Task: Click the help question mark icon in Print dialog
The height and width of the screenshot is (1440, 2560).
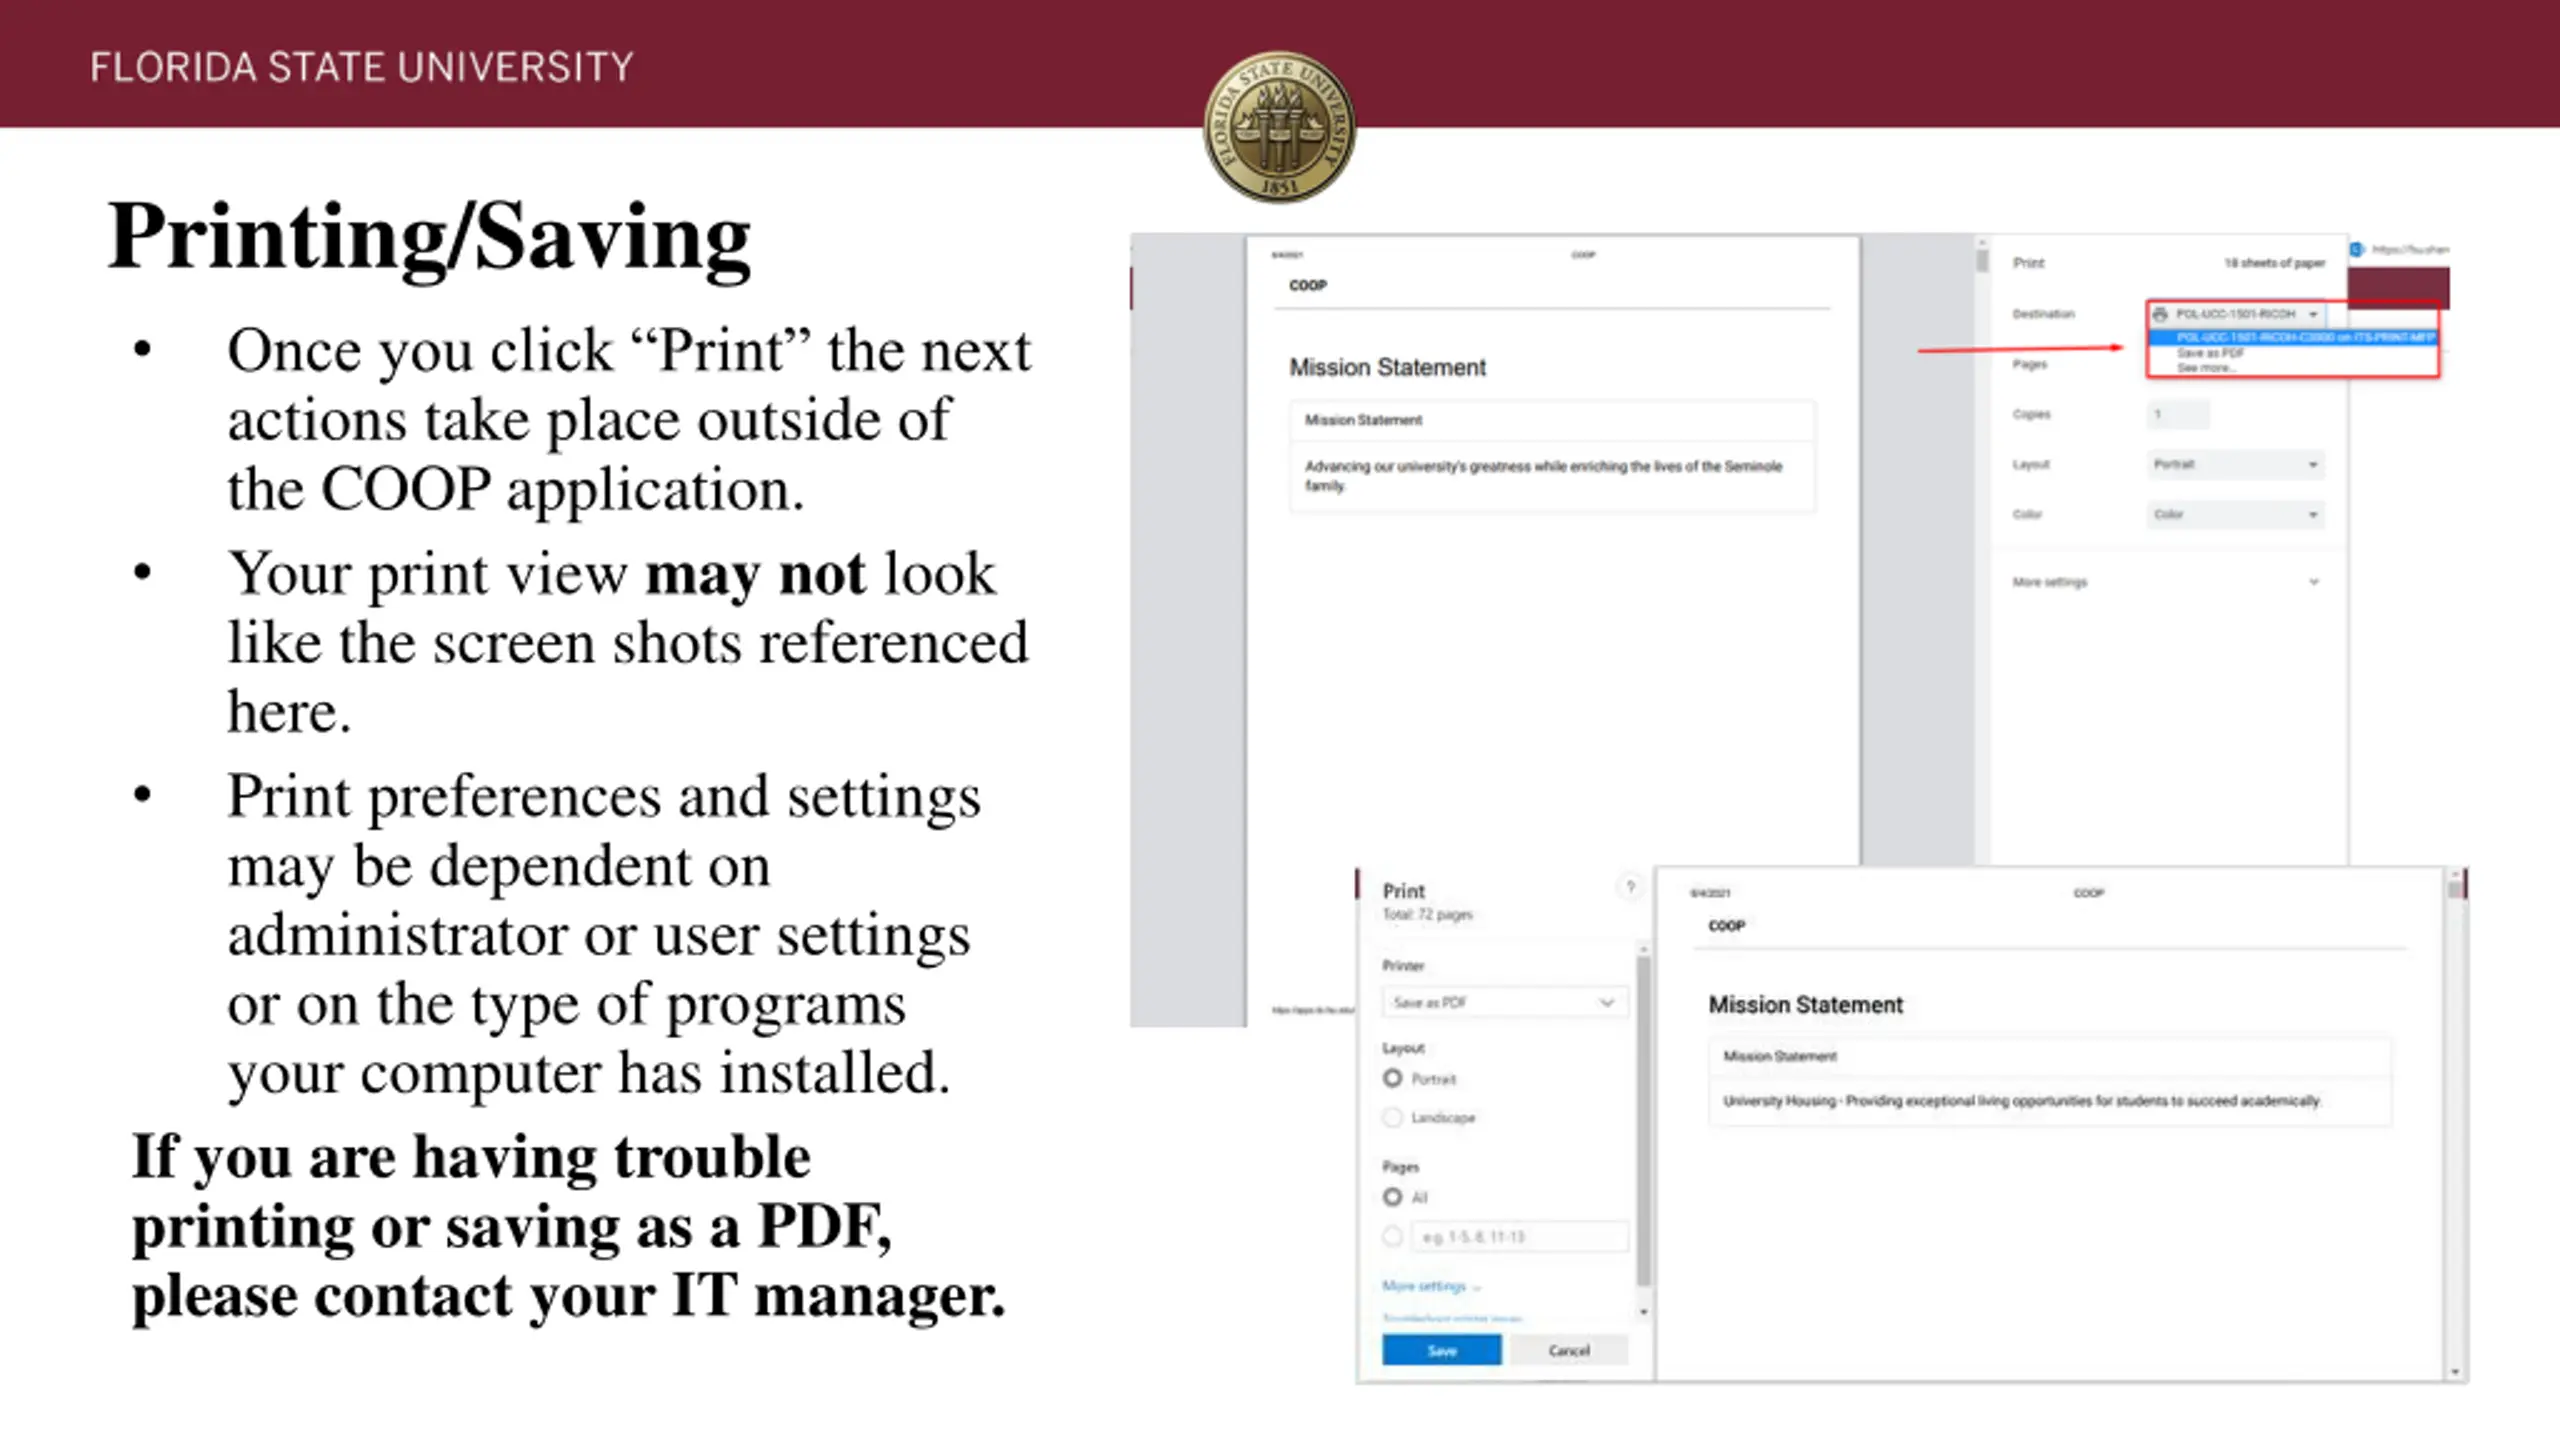Action: pyautogui.click(x=1630, y=886)
